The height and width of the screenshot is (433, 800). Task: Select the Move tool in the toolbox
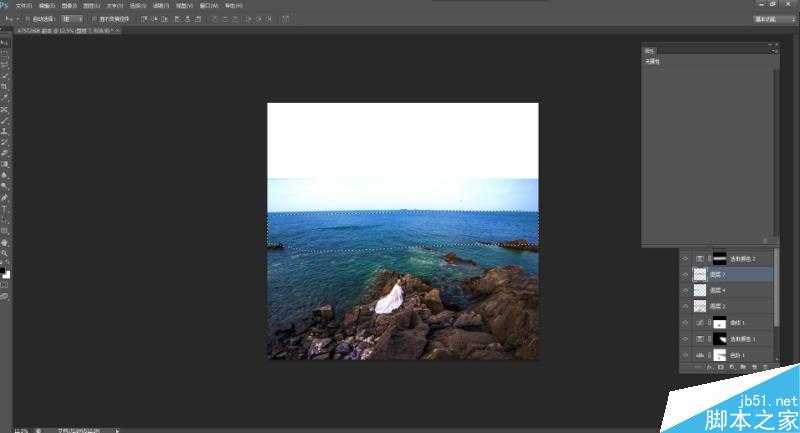pos(5,43)
